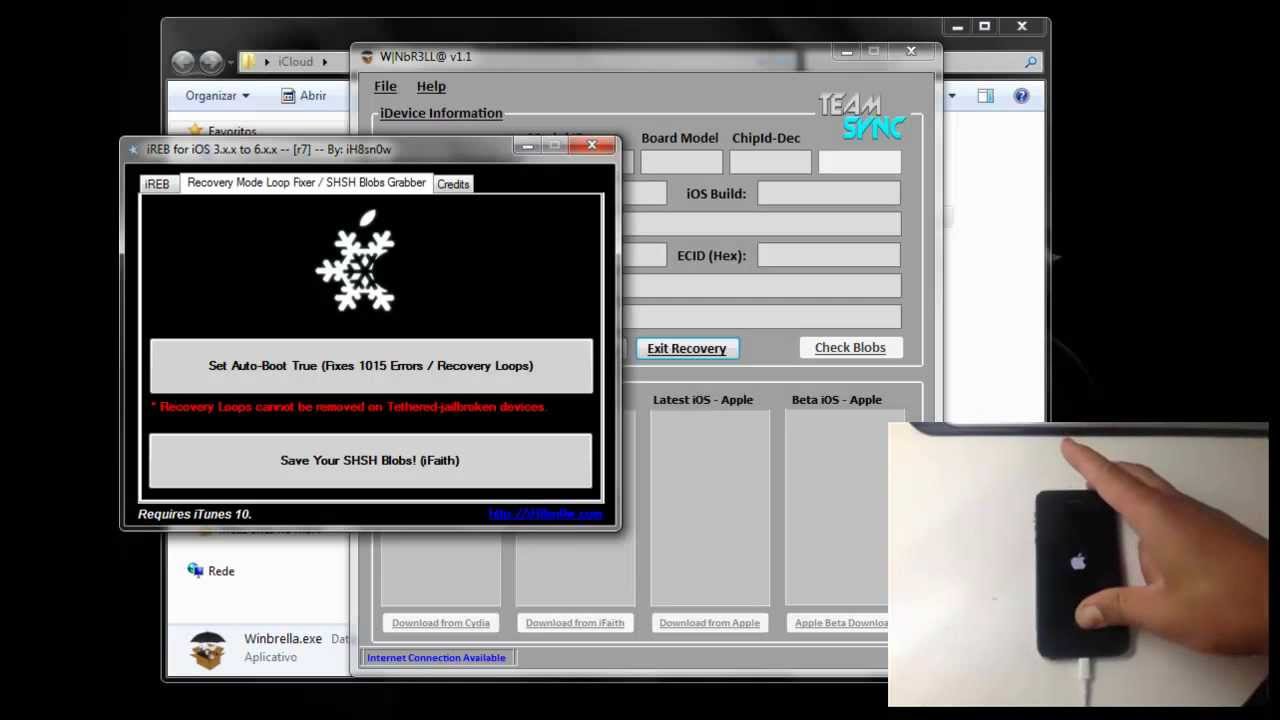Select Recovery Mode Loop Fixer / SHSH Blobs tab
Image resolution: width=1280 pixels, height=720 pixels.
coord(306,183)
